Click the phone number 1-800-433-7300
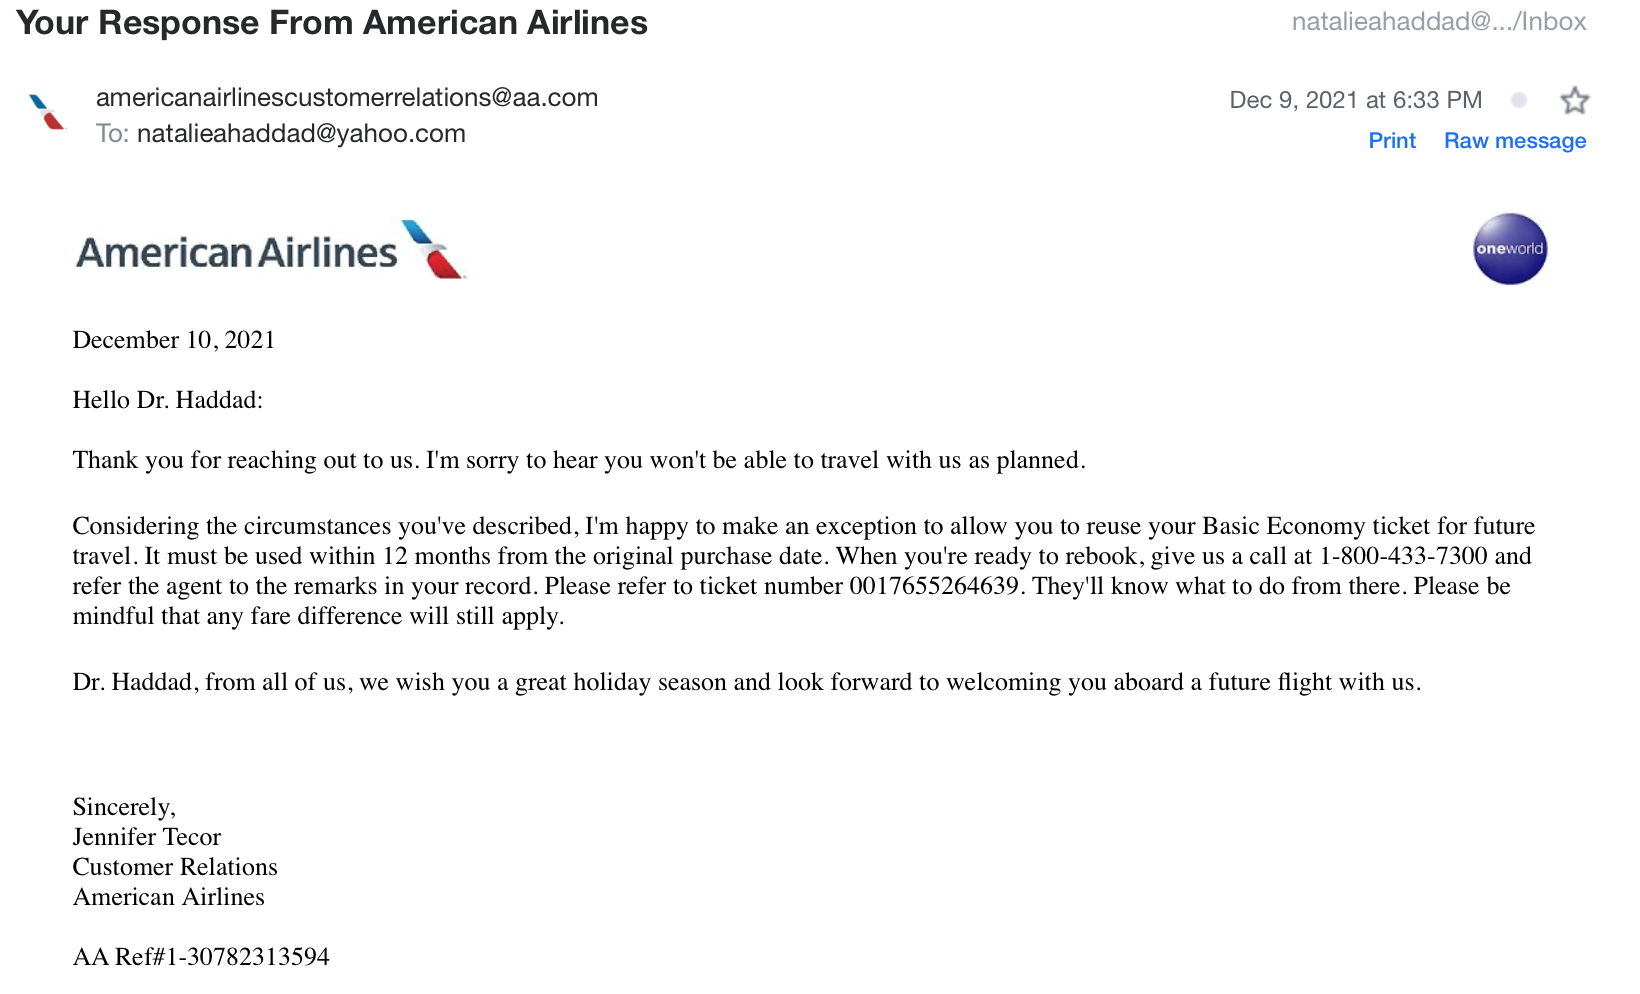 1404,556
